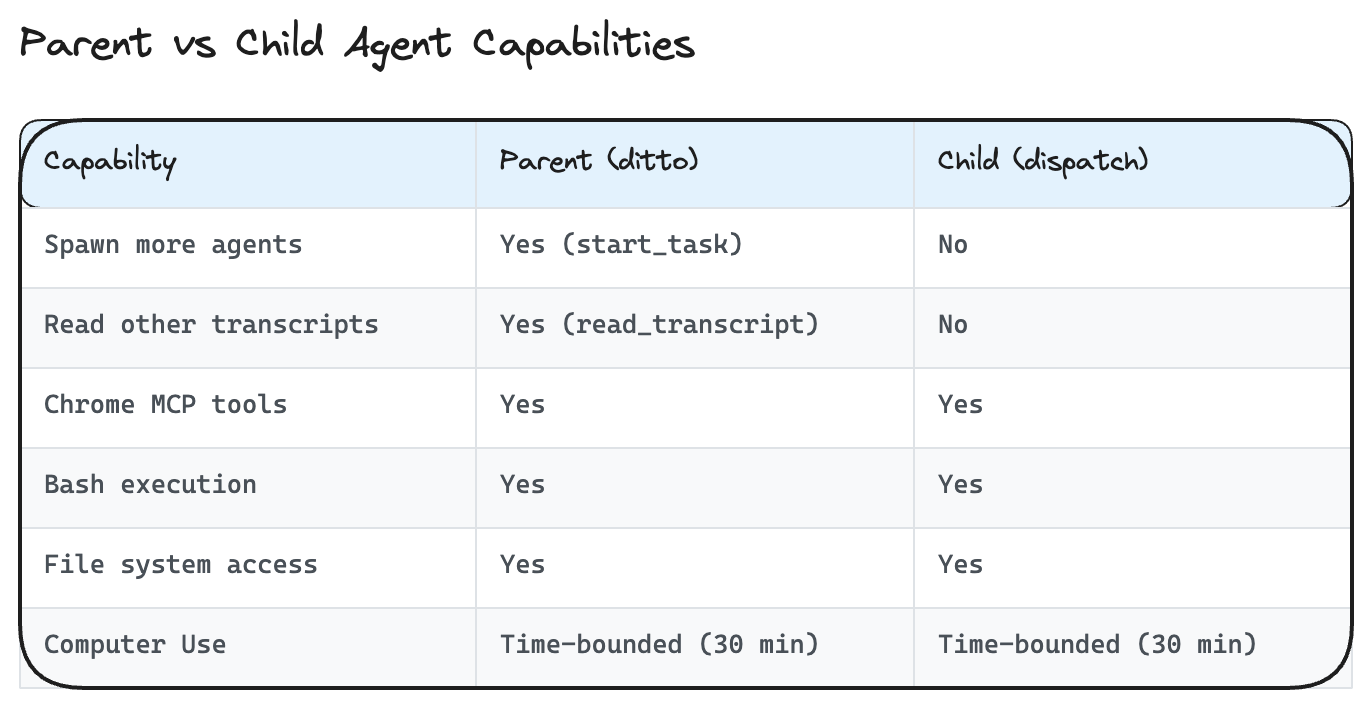Select the 'Parent (ditto)' column header
Viewport: 1372px width, 708px height.
click(x=599, y=161)
